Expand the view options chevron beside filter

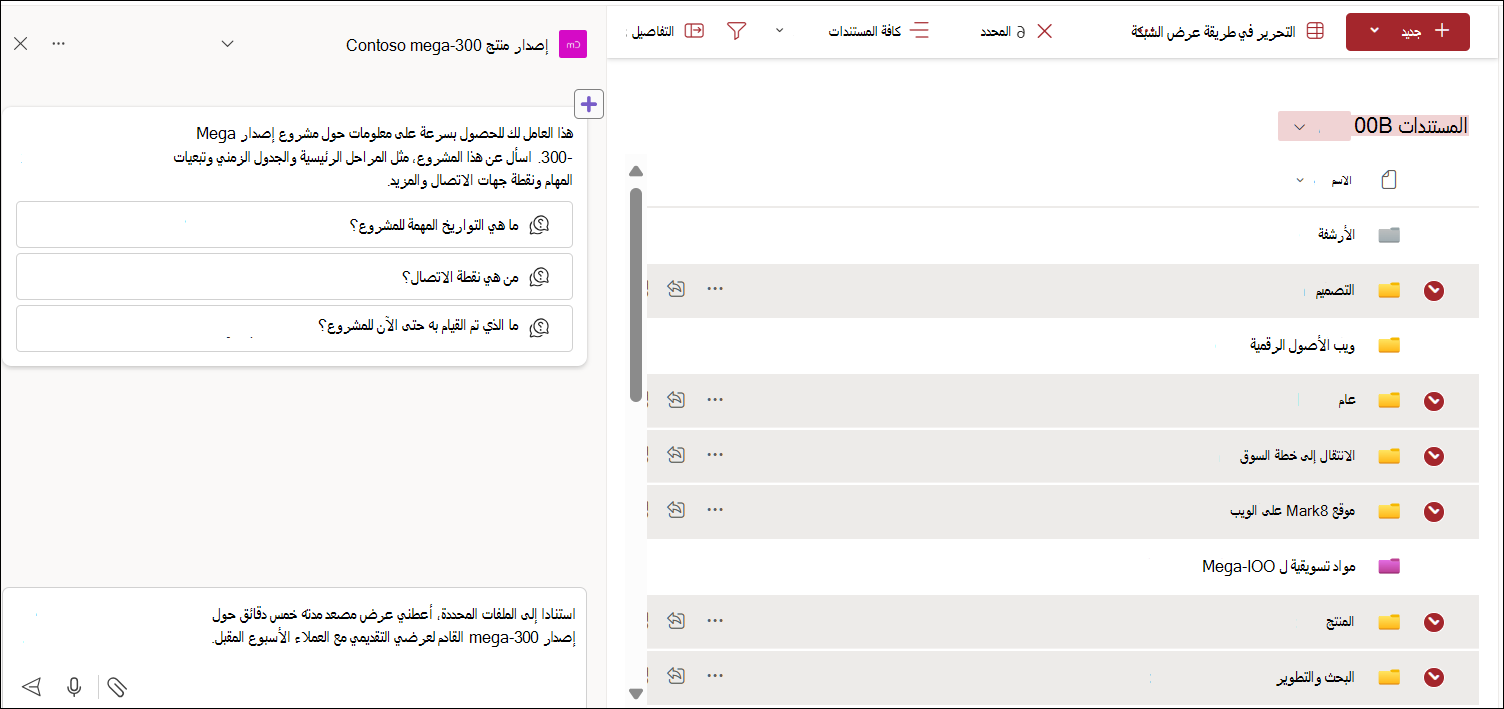click(779, 31)
